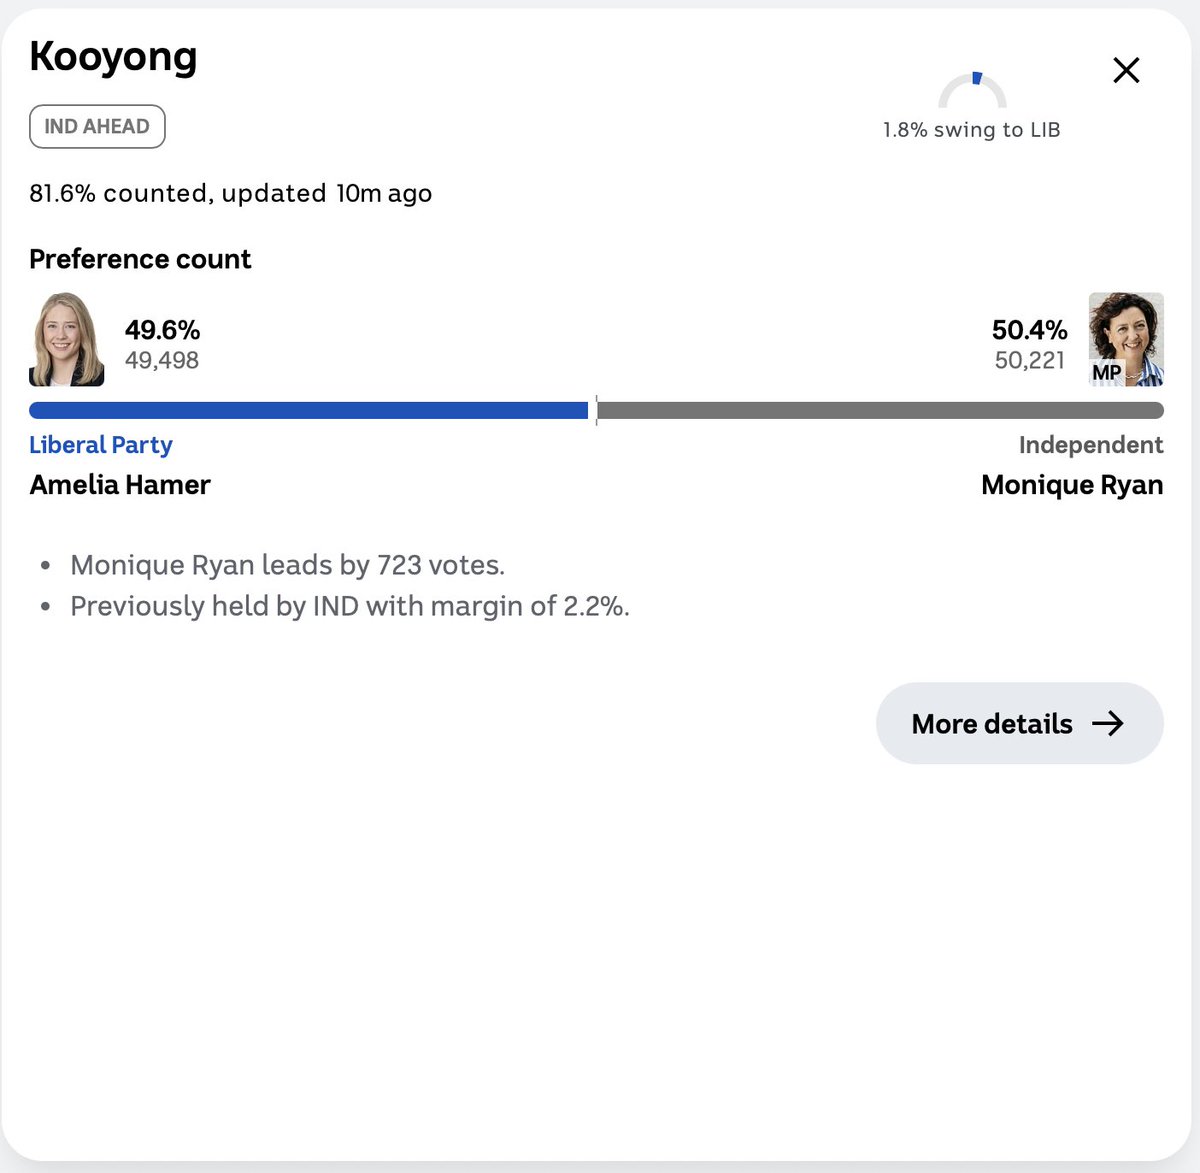
Task: Click the blue Liberal segment of preference bar
Action: coord(309,410)
